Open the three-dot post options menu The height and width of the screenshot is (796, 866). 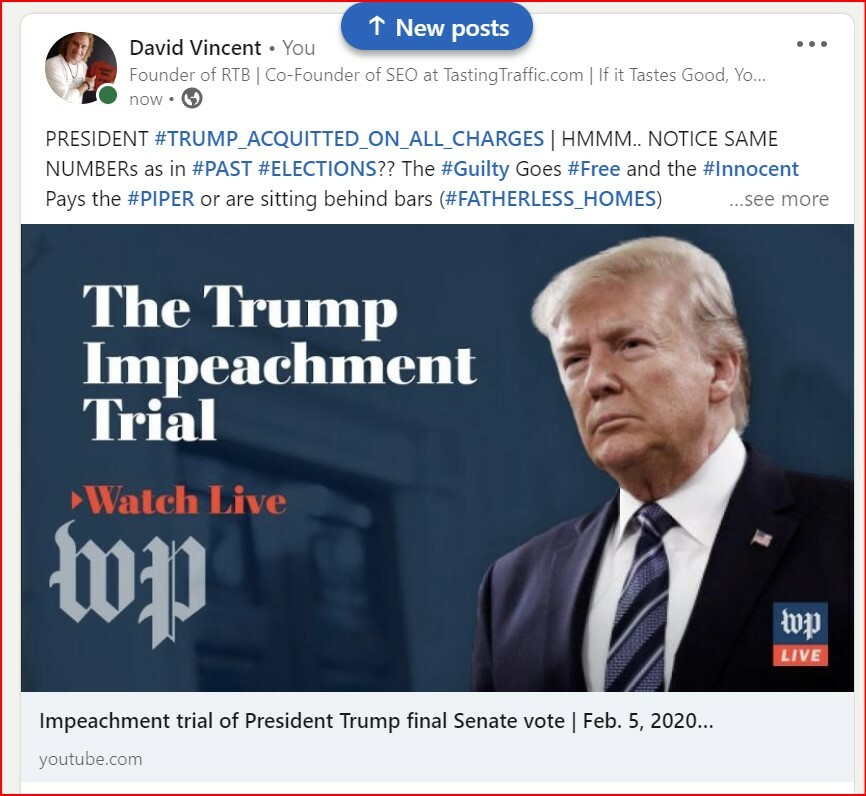point(811,44)
